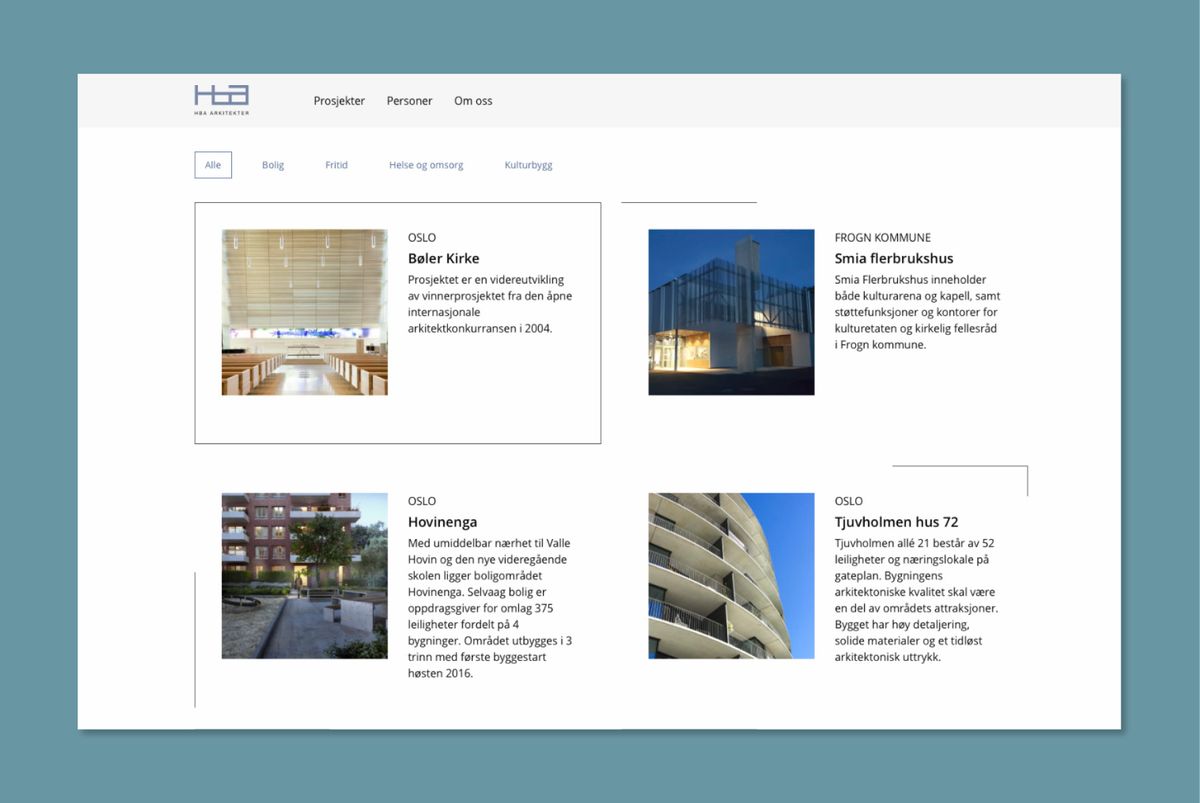This screenshot has width=1200, height=803.
Task: Open the Om oss menu item
Action: pos(473,101)
